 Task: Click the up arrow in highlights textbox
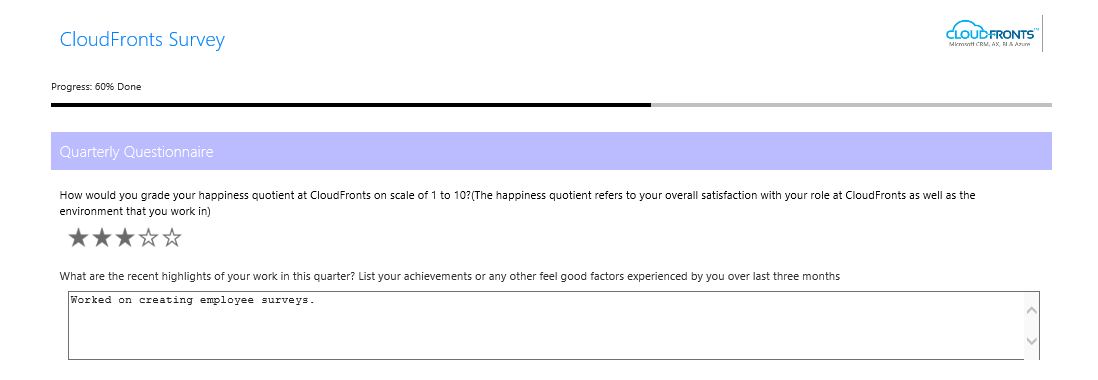point(1031,310)
